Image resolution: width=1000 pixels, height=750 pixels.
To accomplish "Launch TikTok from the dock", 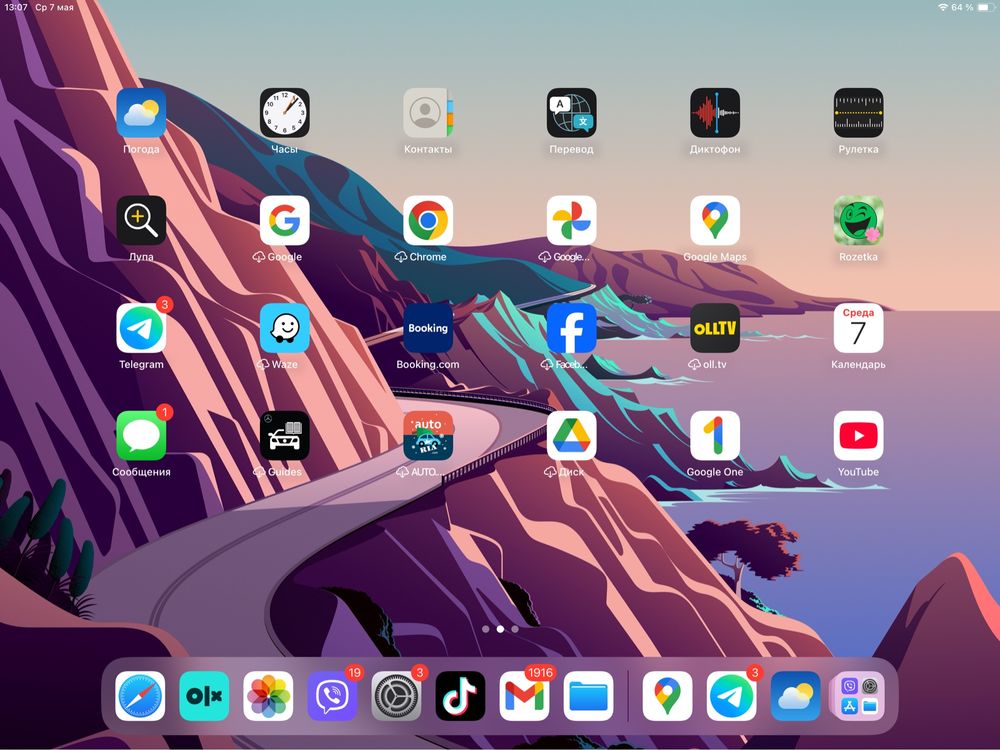I will pos(460,696).
